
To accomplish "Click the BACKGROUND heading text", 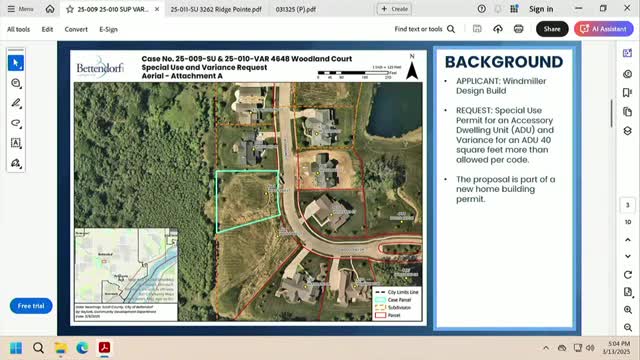I will (x=504, y=62).
